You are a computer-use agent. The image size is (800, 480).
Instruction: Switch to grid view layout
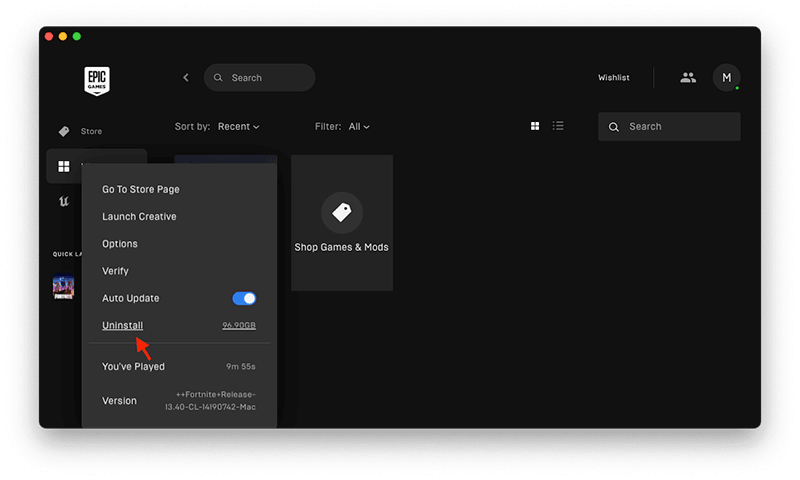[x=535, y=126]
